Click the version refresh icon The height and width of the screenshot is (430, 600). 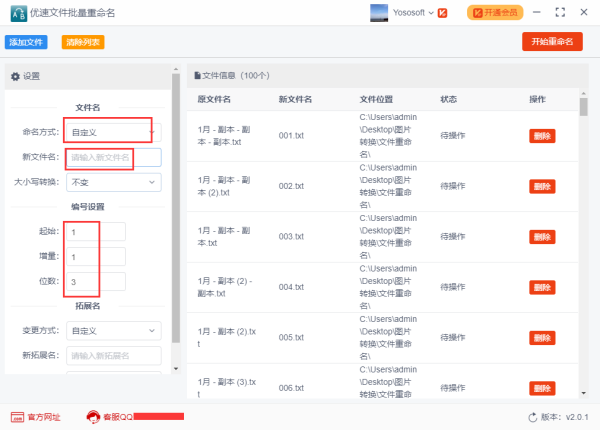[532, 417]
